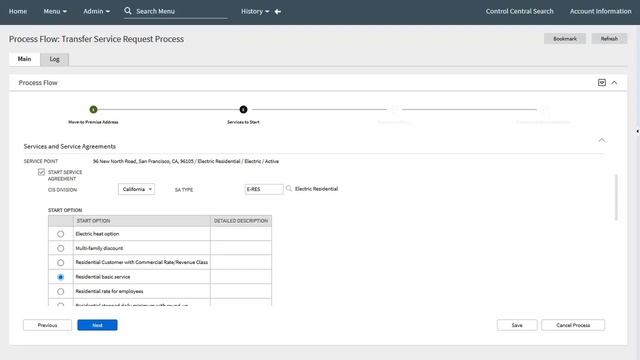Click the Bookmark button

(x=565, y=39)
